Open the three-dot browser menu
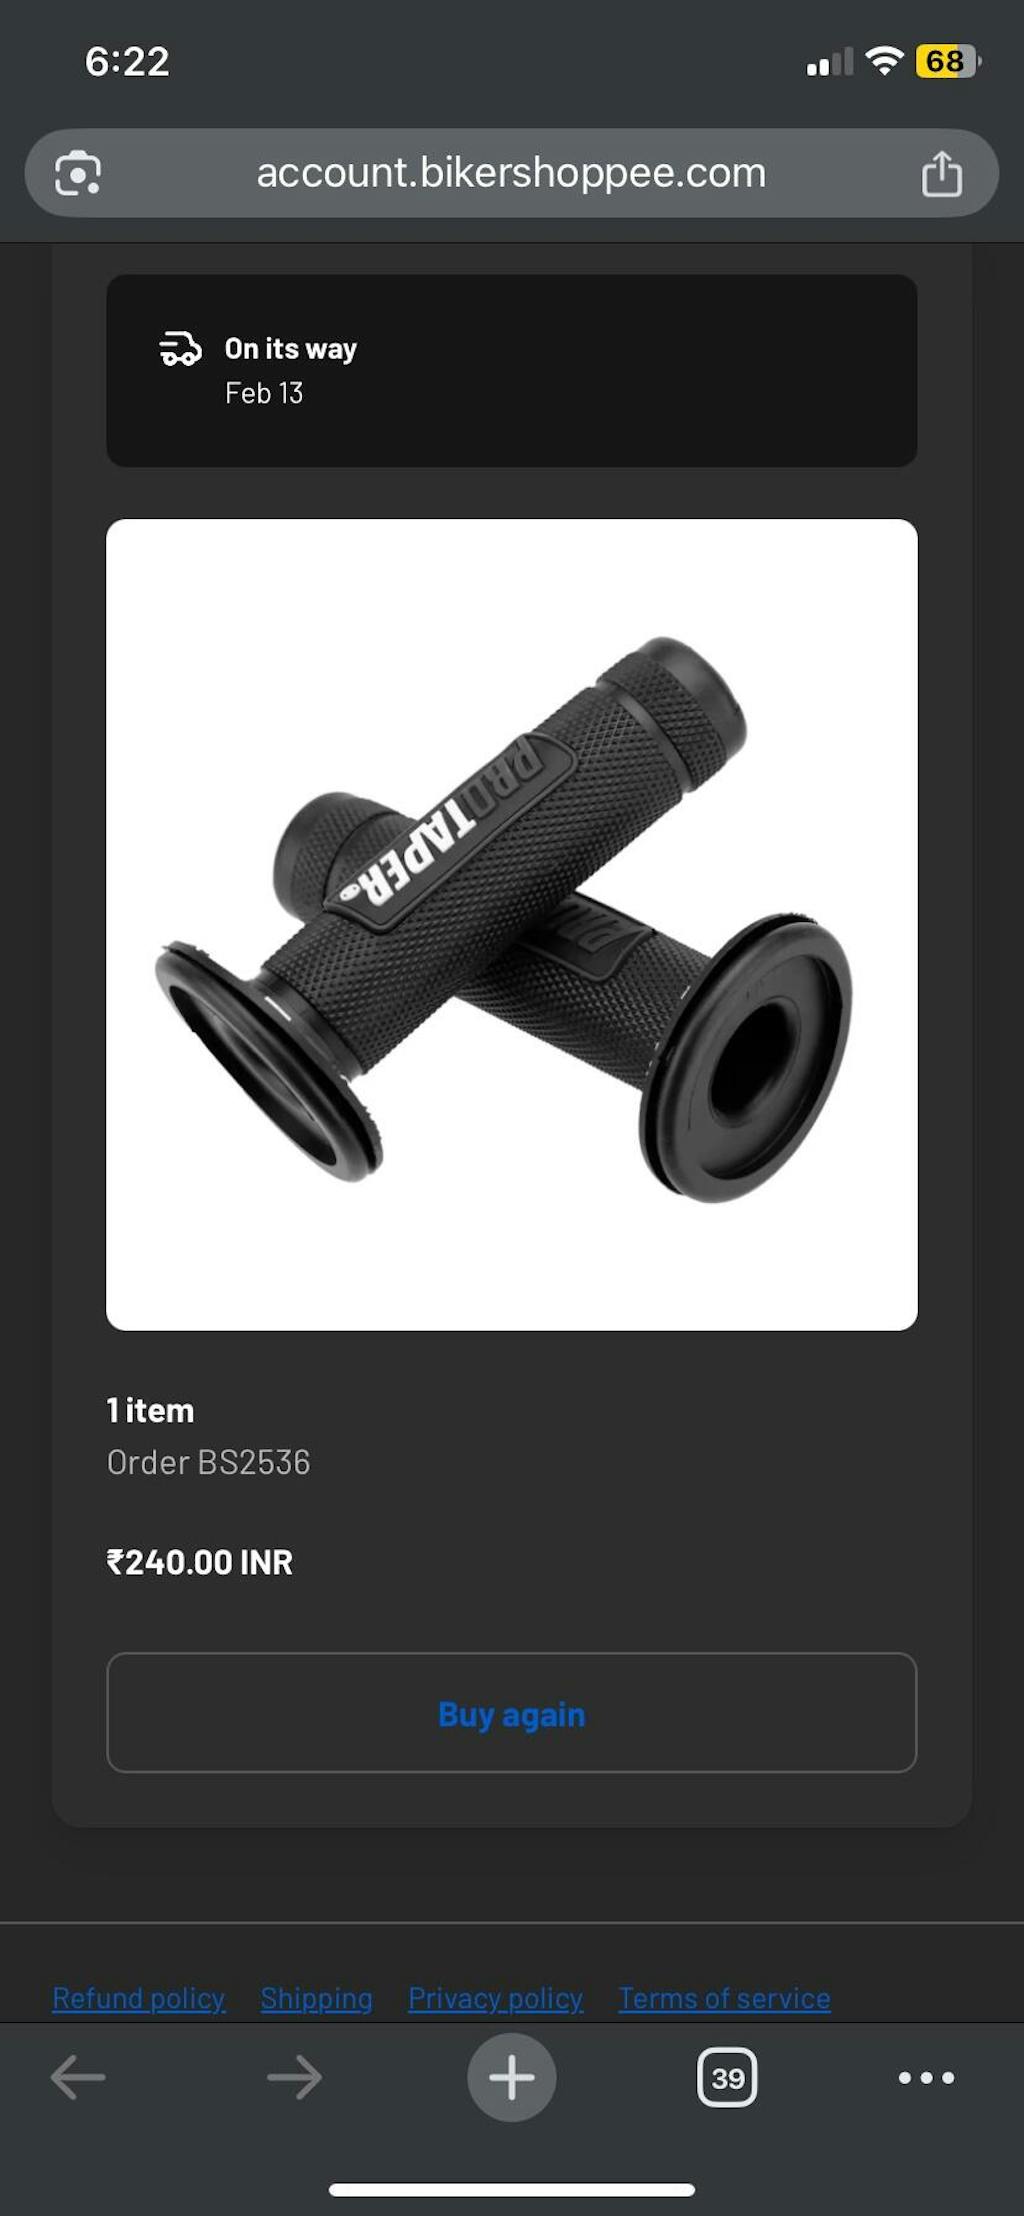The image size is (1024, 2216). (926, 2077)
